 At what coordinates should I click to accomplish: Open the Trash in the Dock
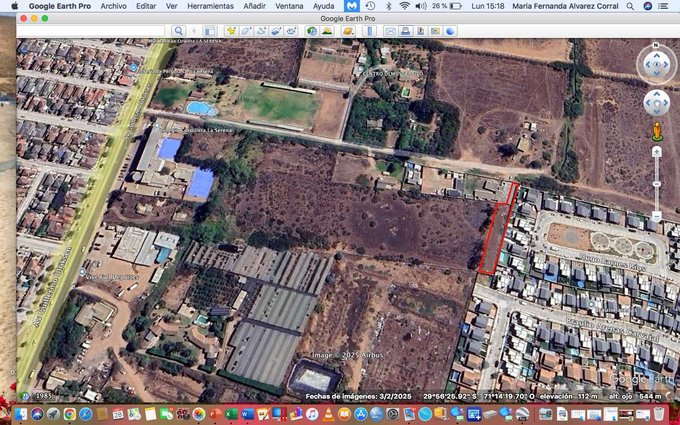(659, 414)
